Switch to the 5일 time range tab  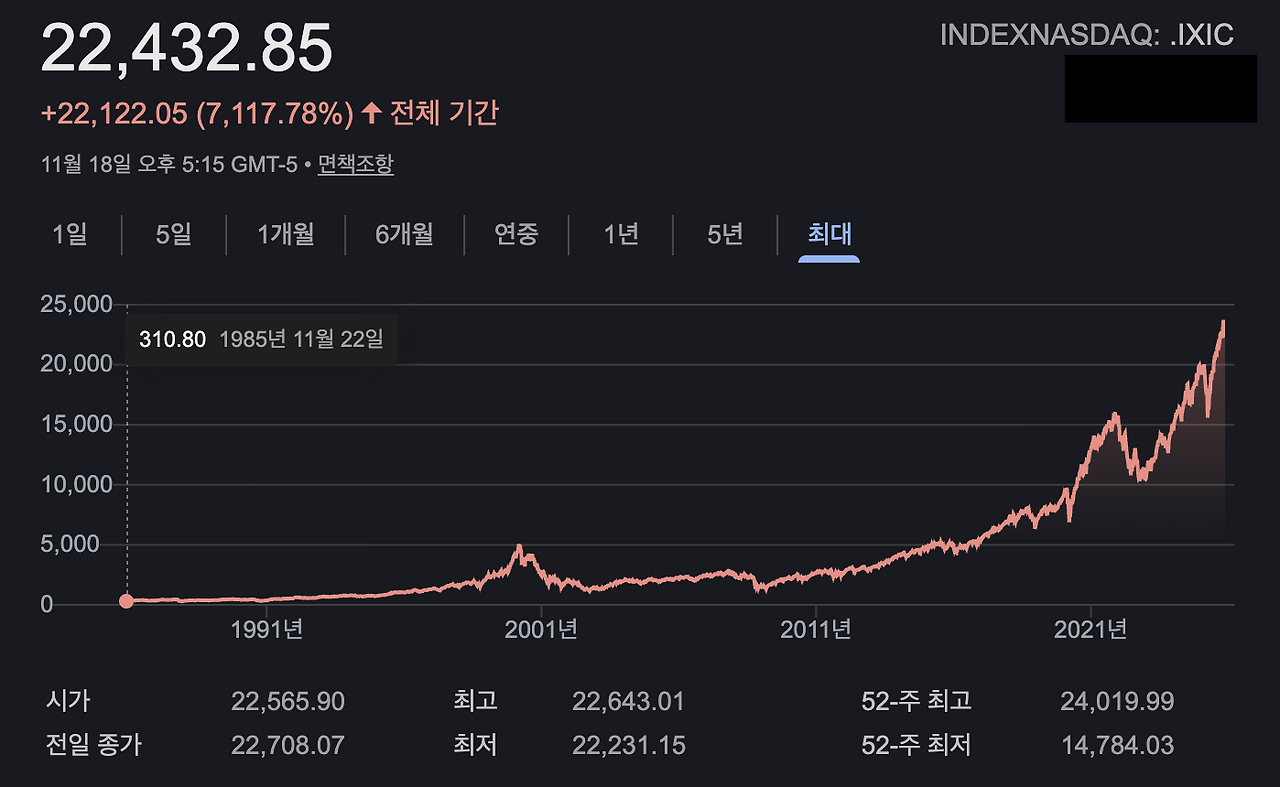click(x=172, y=234)
